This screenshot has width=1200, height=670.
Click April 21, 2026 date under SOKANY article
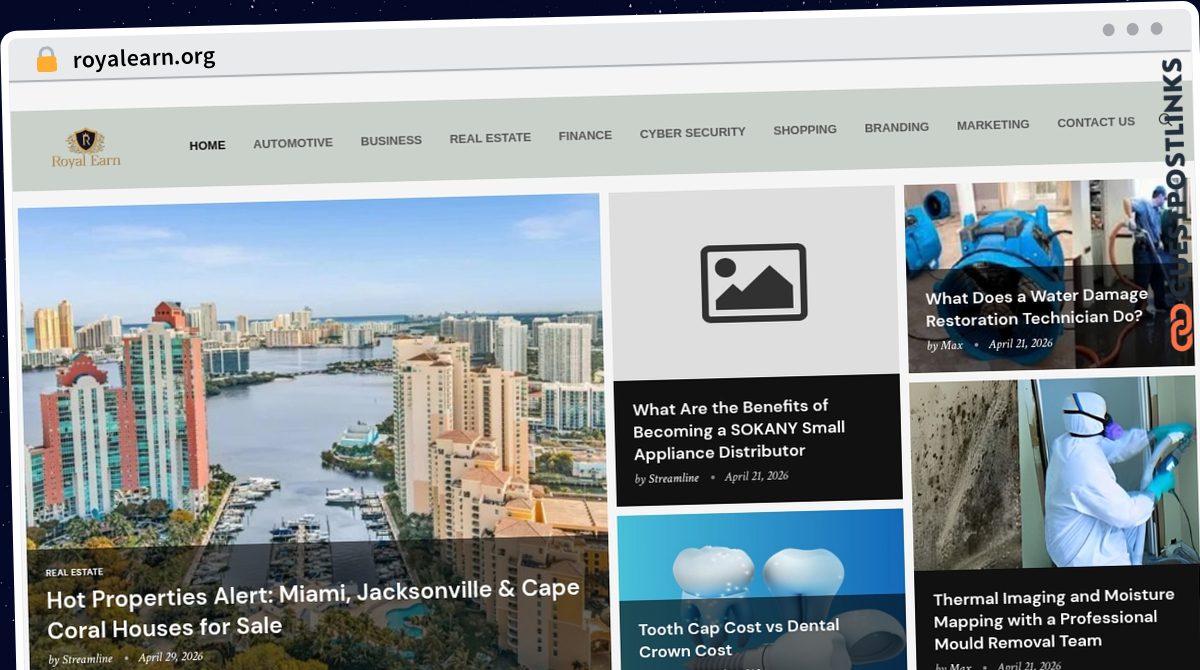pos(757,476)
